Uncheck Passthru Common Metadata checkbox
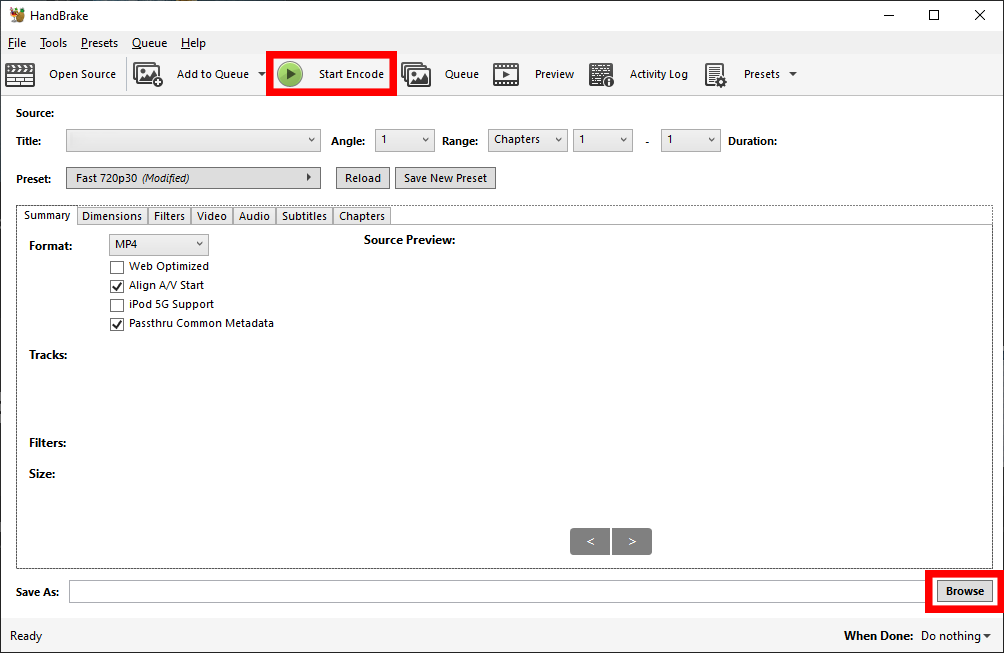The image size is (1004, 653). click(x=117, y=324)
